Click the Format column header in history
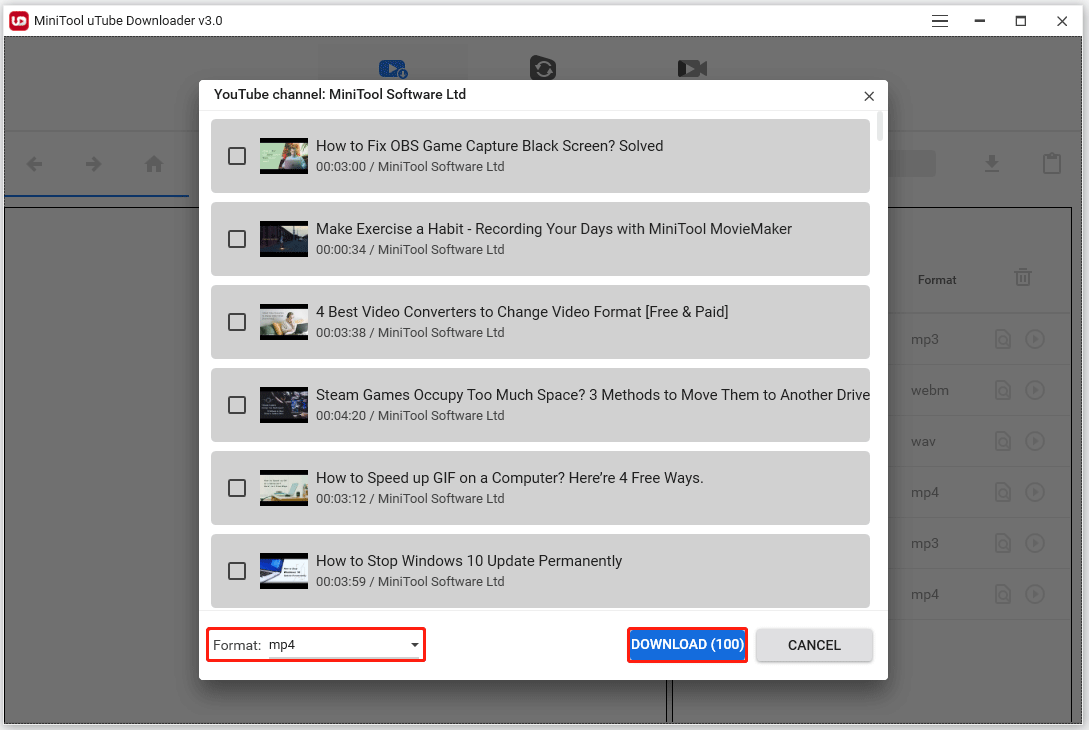 click(937, 280)
